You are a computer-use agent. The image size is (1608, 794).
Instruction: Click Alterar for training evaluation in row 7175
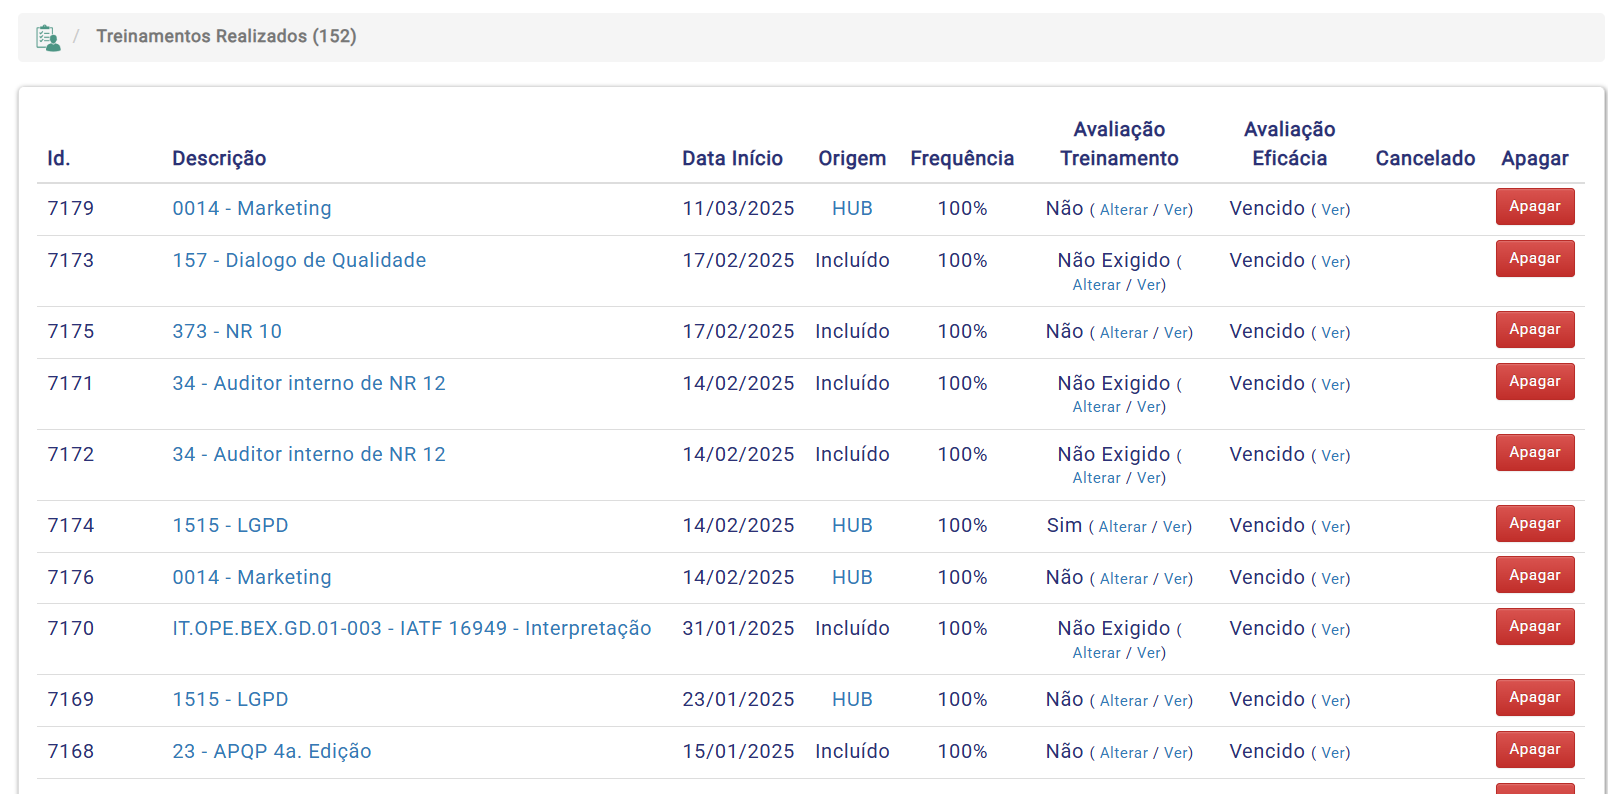1124,333
